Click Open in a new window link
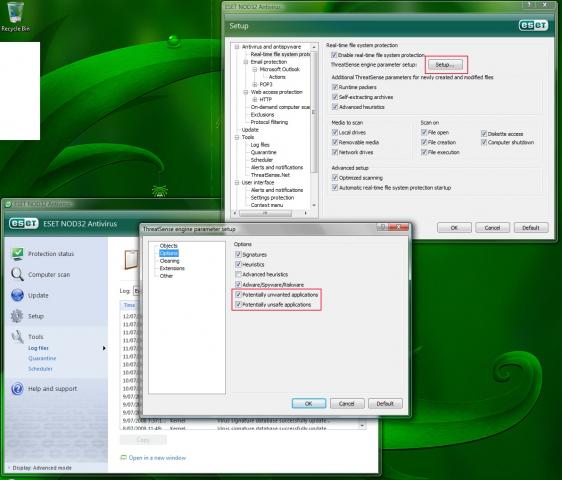This screenshot has height=480, width=562. 157,458
